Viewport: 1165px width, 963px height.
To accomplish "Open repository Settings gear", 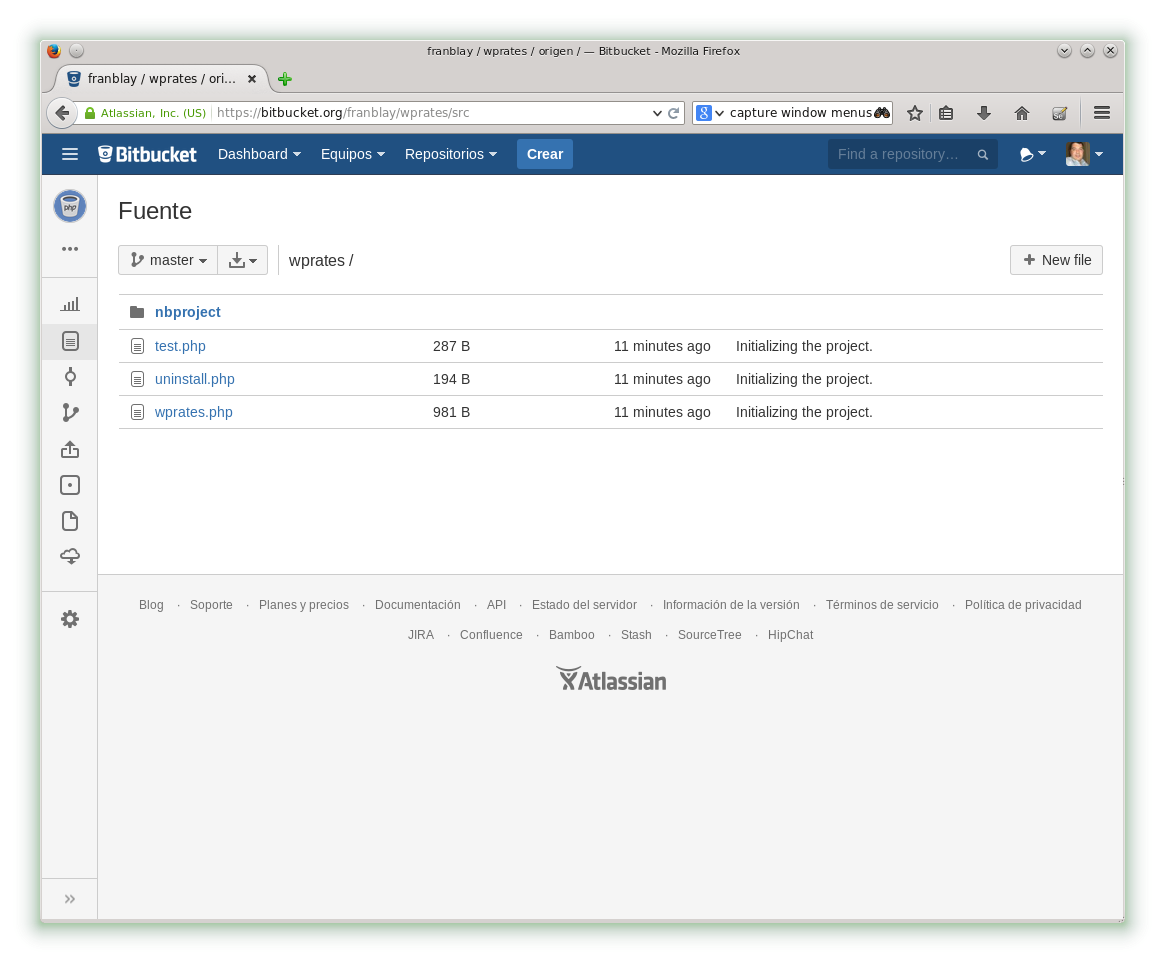I will [70, 619].
